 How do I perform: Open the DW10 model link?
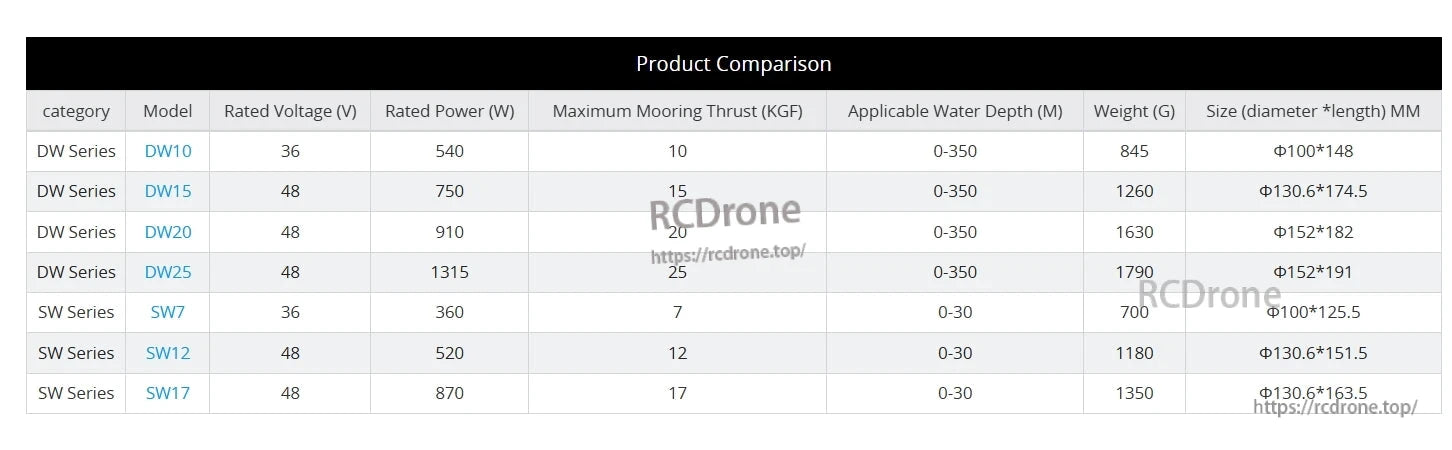pos(168,151)
